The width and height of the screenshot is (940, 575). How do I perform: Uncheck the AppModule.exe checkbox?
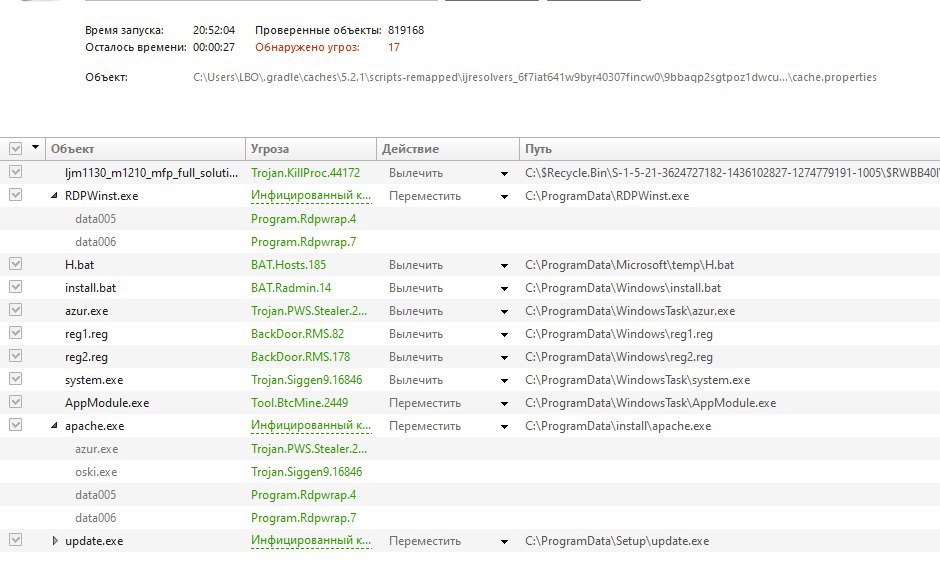pos(16,402)
